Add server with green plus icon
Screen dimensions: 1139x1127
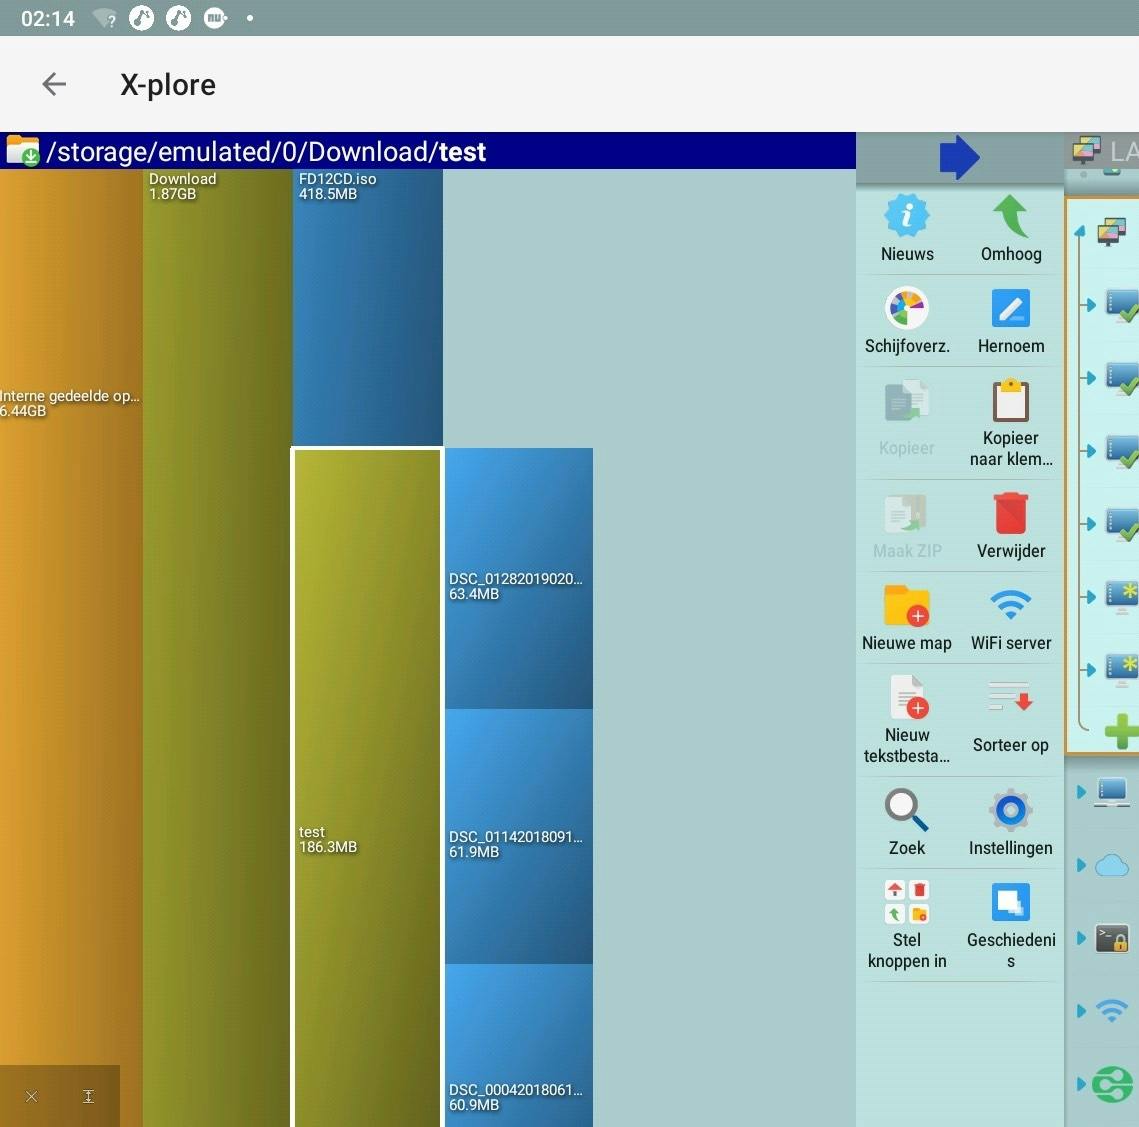(1122, 731)
